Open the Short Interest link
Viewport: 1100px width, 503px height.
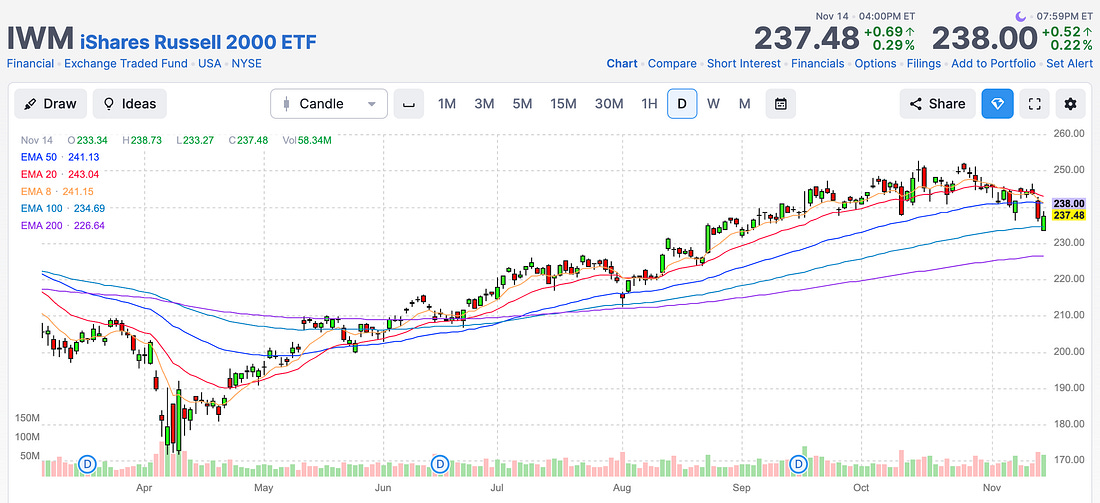(x=744, y=63)
